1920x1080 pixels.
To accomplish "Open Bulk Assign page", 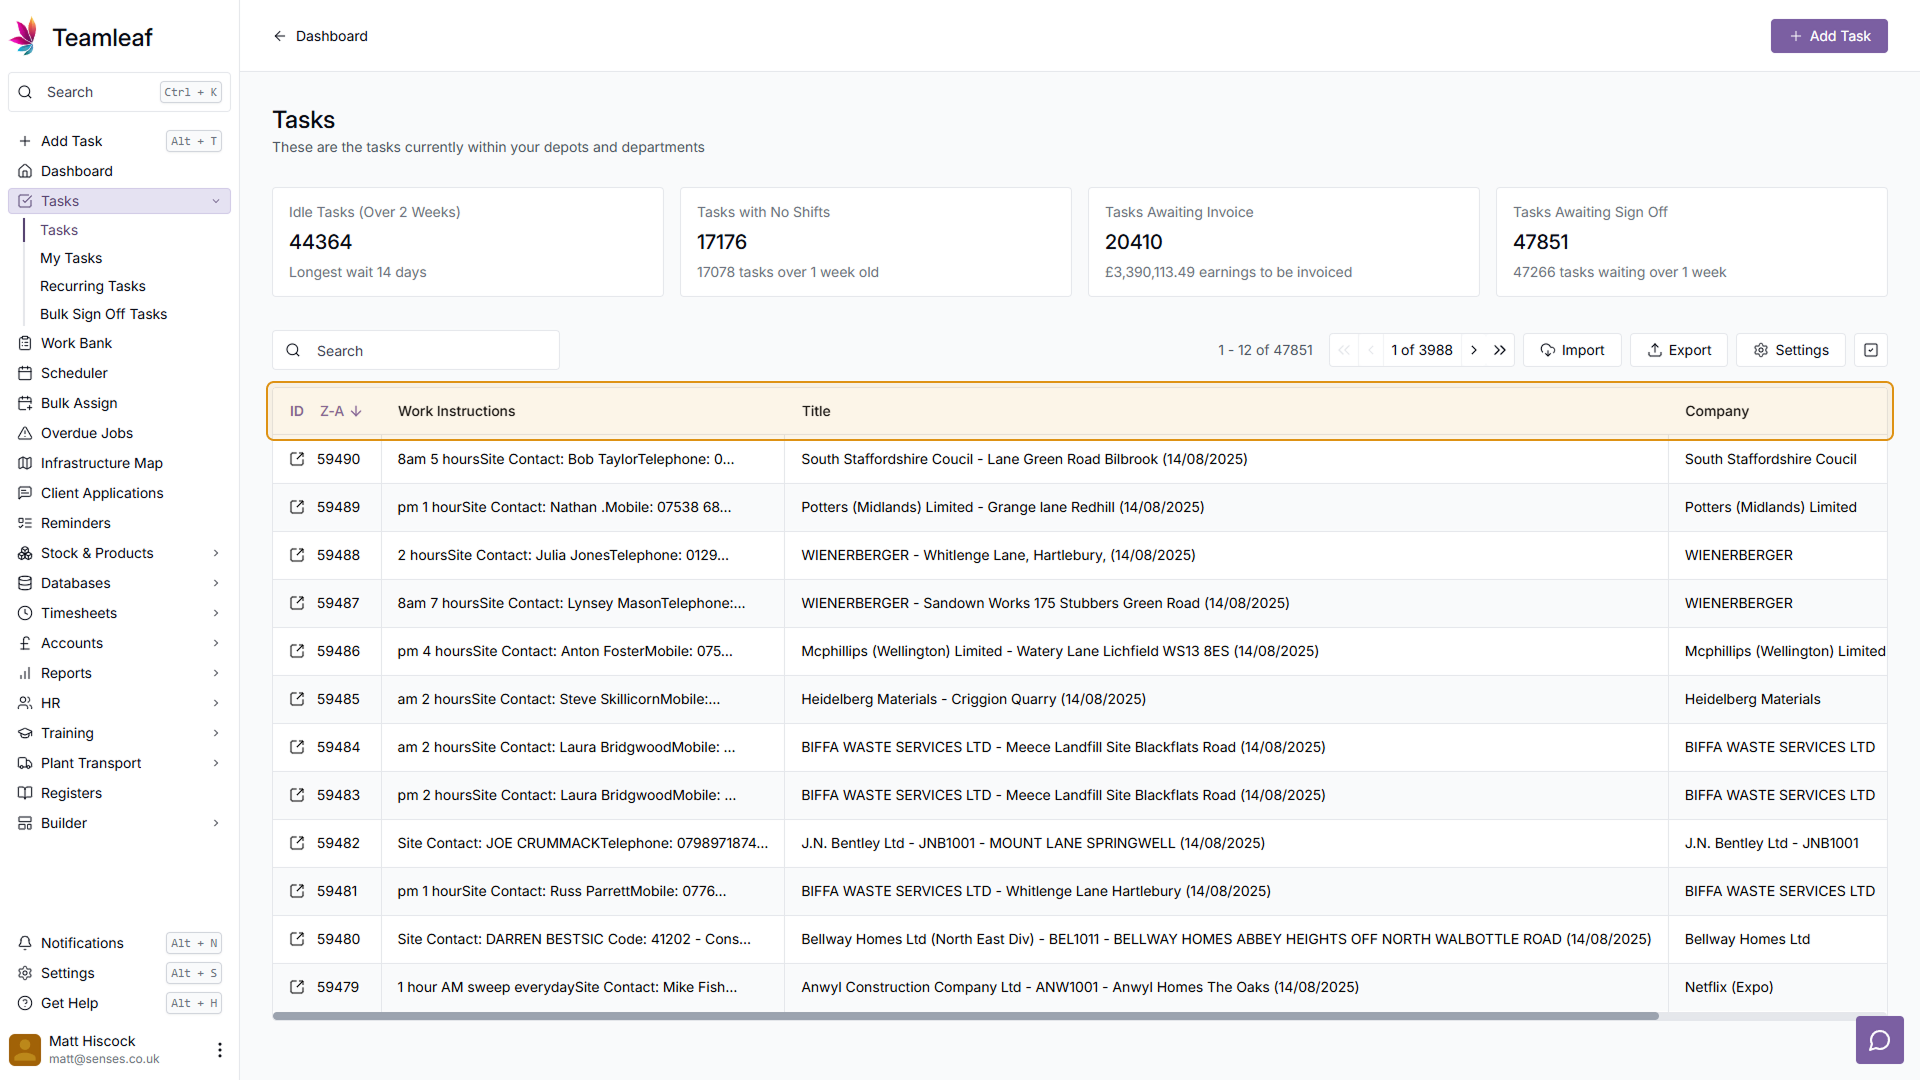I will tap(119, 403).
